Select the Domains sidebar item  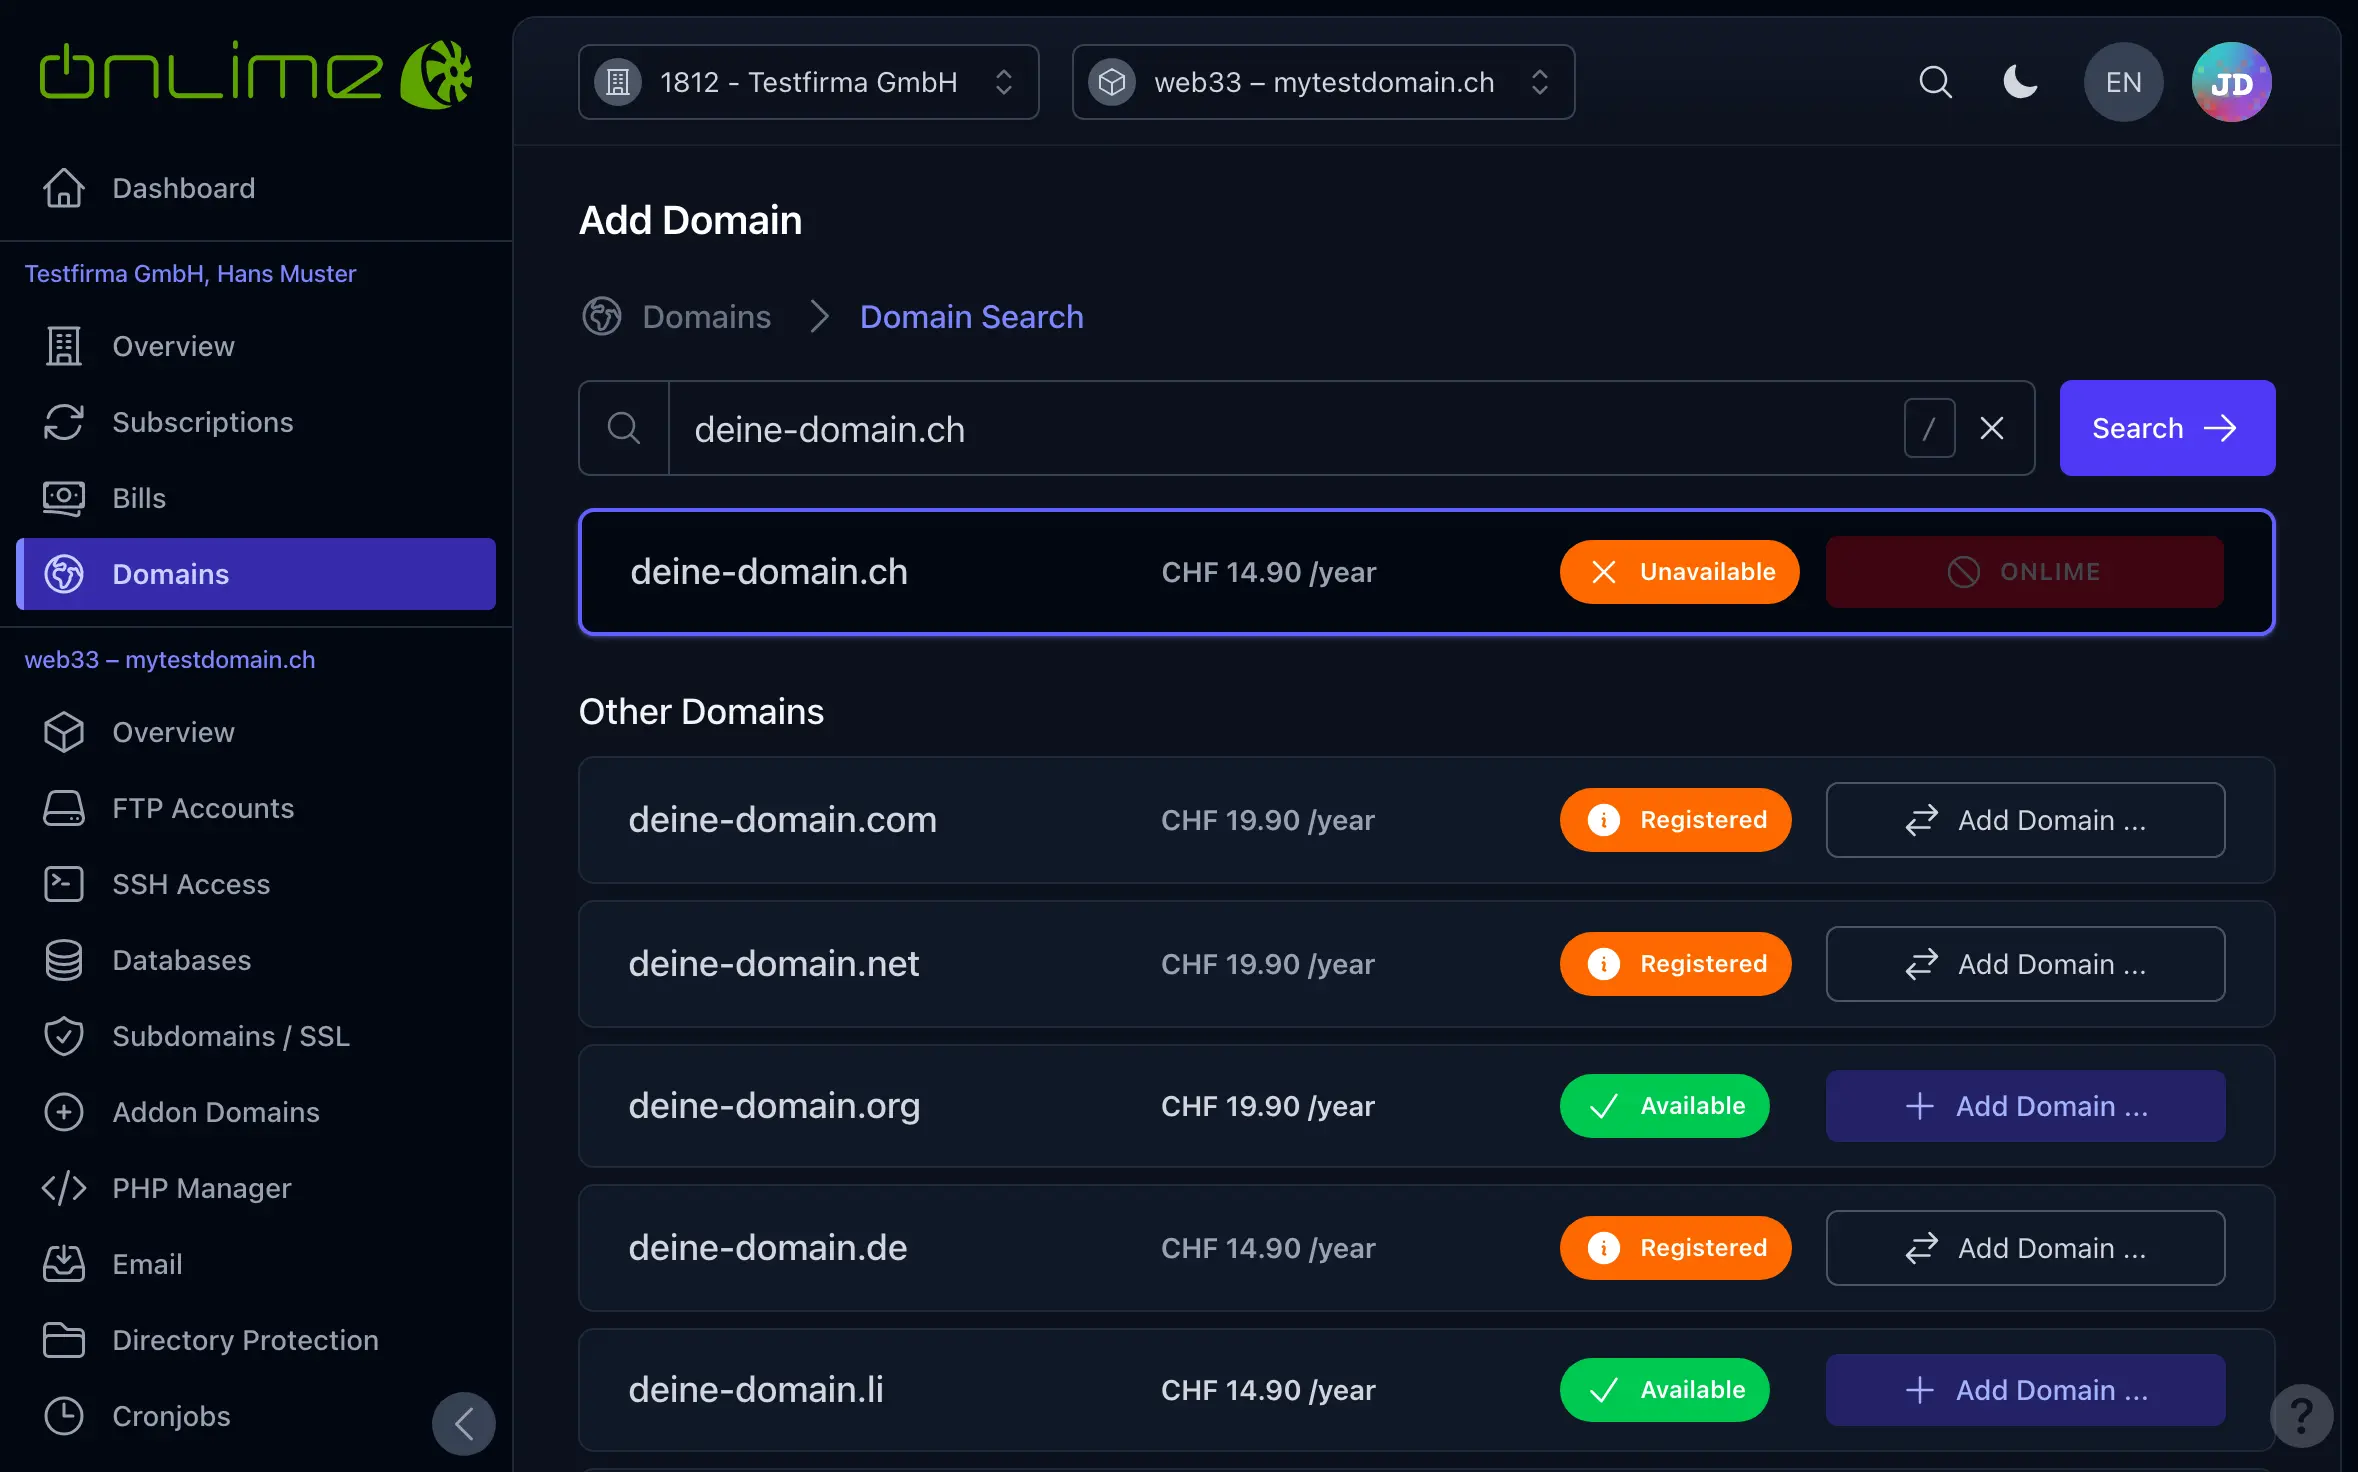click(256, 574)
